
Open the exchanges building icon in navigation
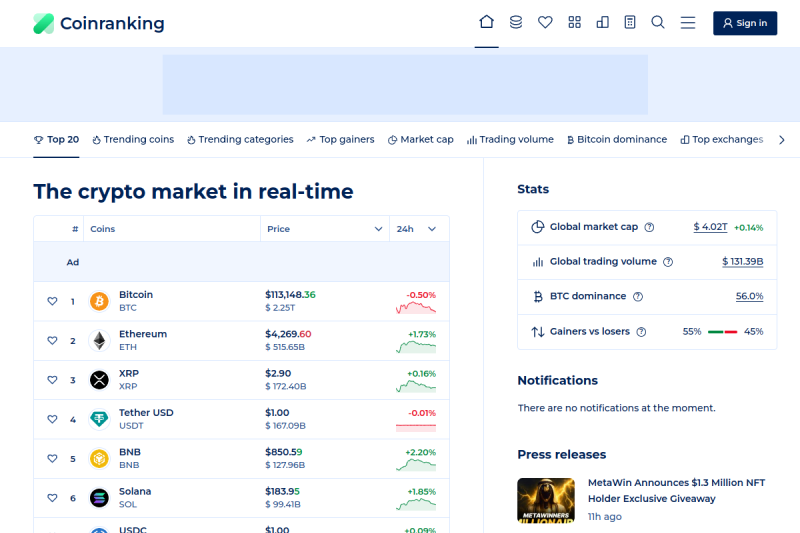pos(603,22)
